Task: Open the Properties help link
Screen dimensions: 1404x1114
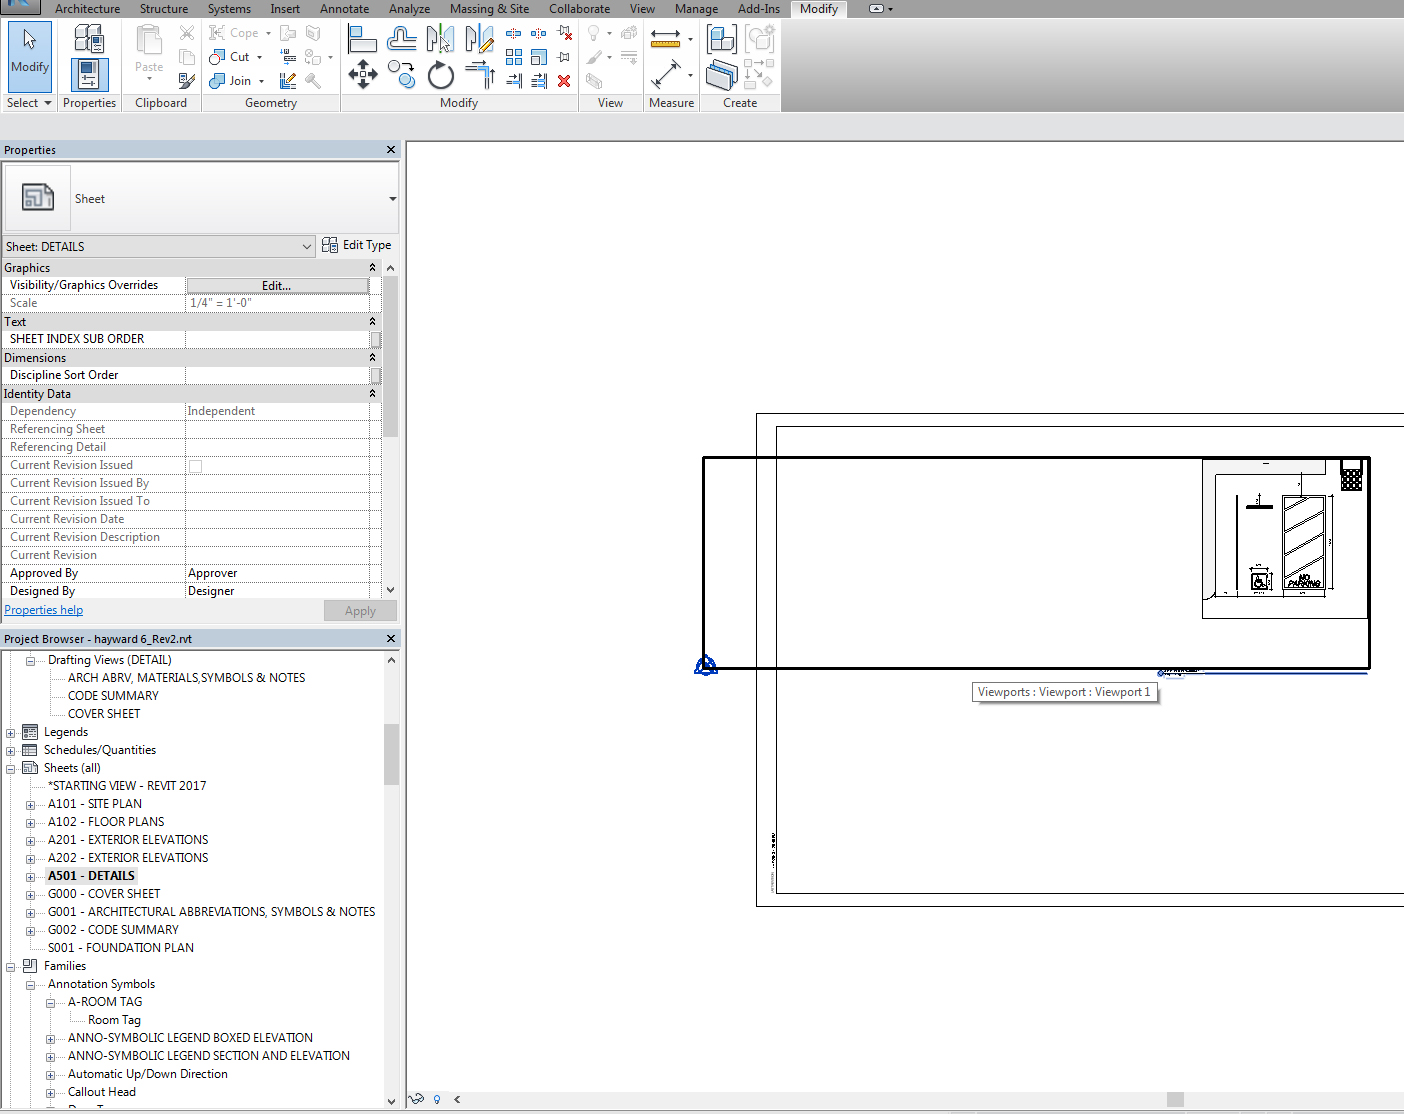Action: (x=44, y=610)
